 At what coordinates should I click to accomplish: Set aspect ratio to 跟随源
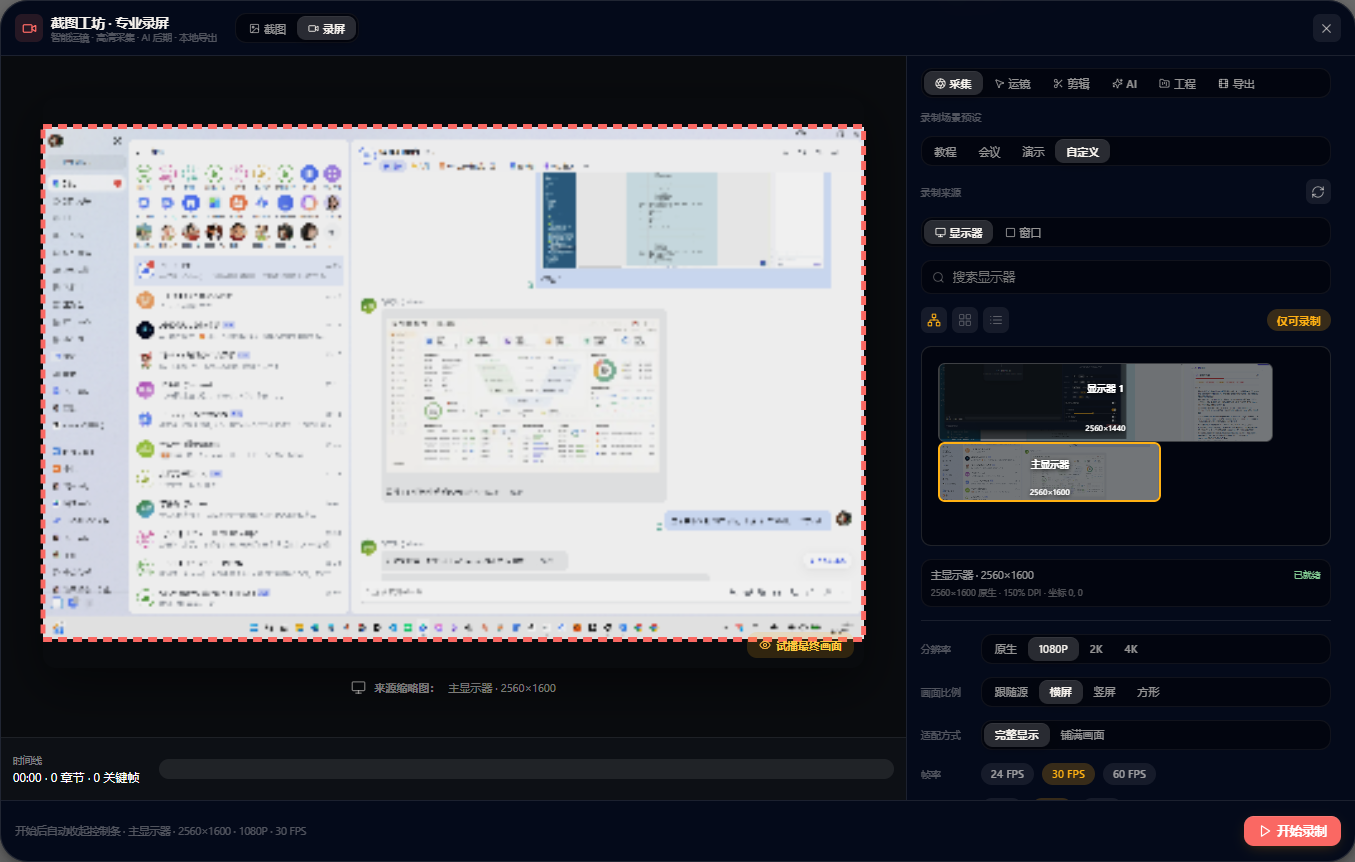pyautogui.click(x=1011, y=692)
